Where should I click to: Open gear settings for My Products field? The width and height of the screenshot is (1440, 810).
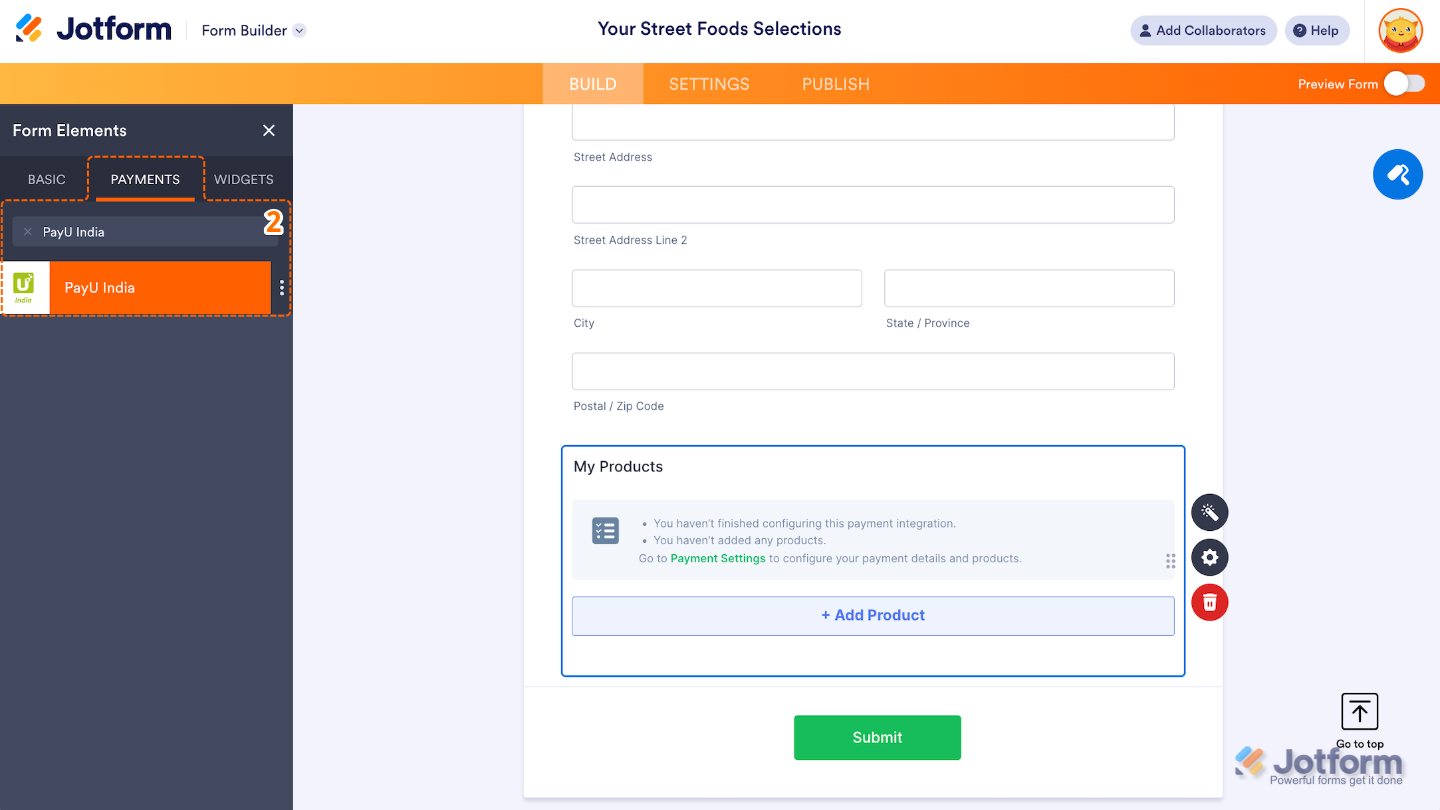[x=1209, y=557]
